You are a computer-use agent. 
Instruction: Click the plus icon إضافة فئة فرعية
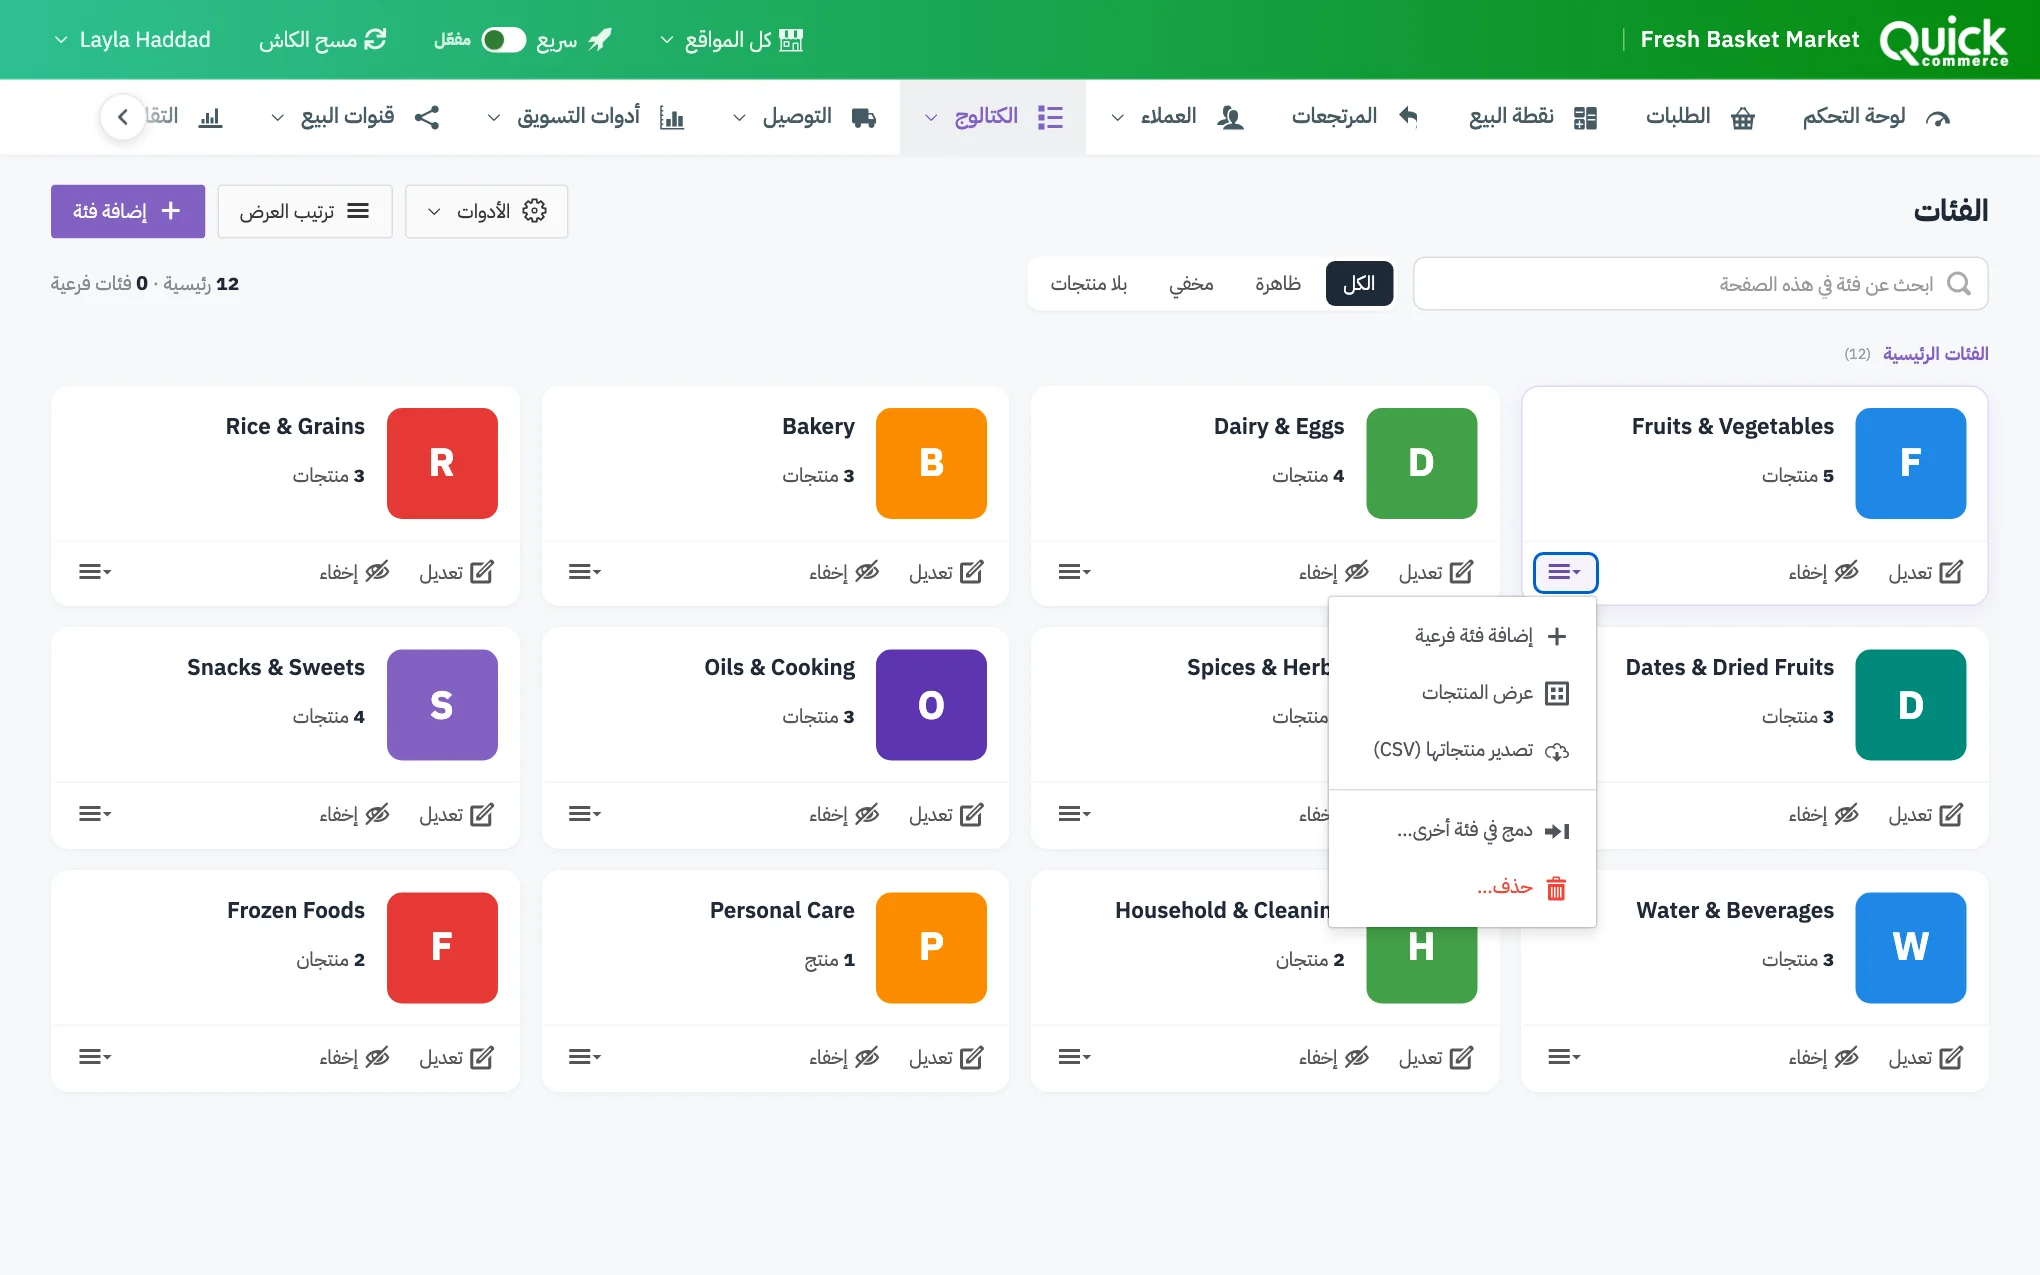[x=1557, y=636]
